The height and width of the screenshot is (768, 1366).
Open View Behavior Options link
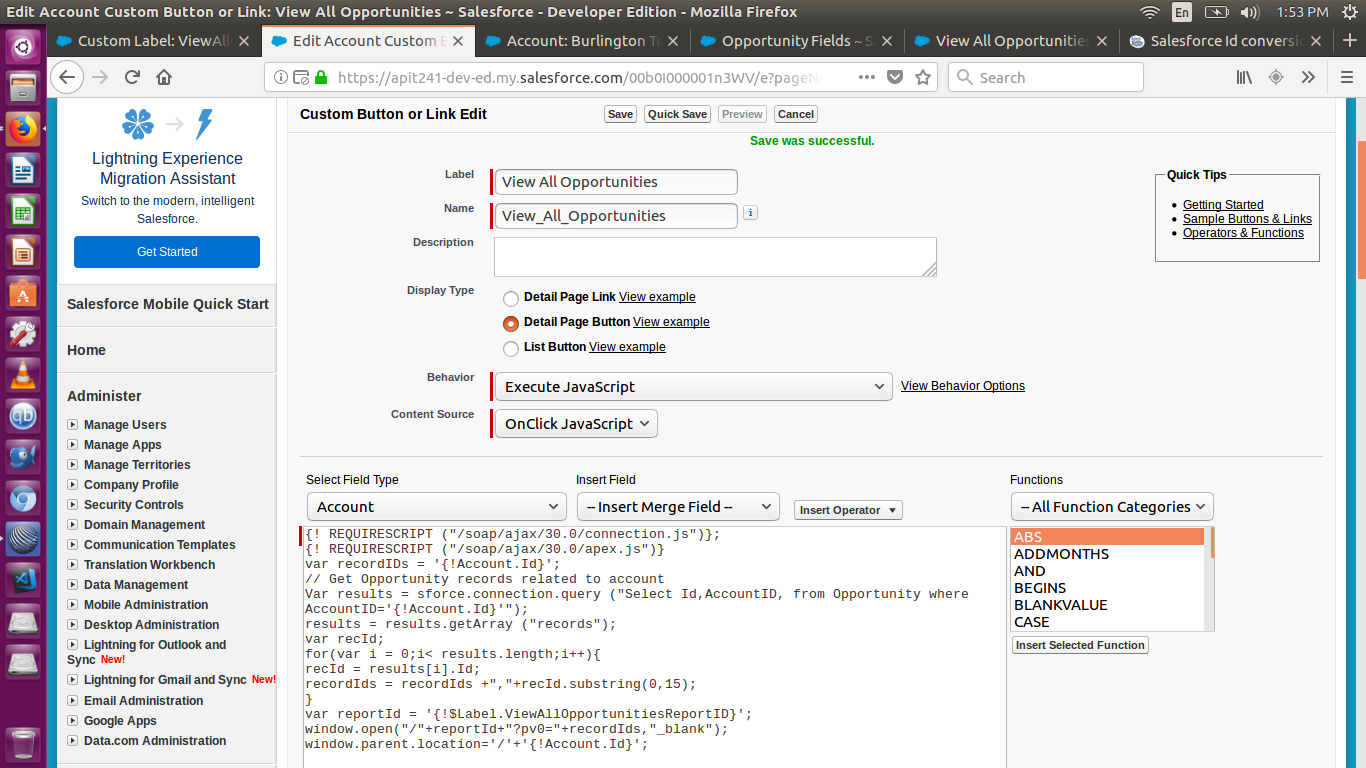tap(963, 386)
